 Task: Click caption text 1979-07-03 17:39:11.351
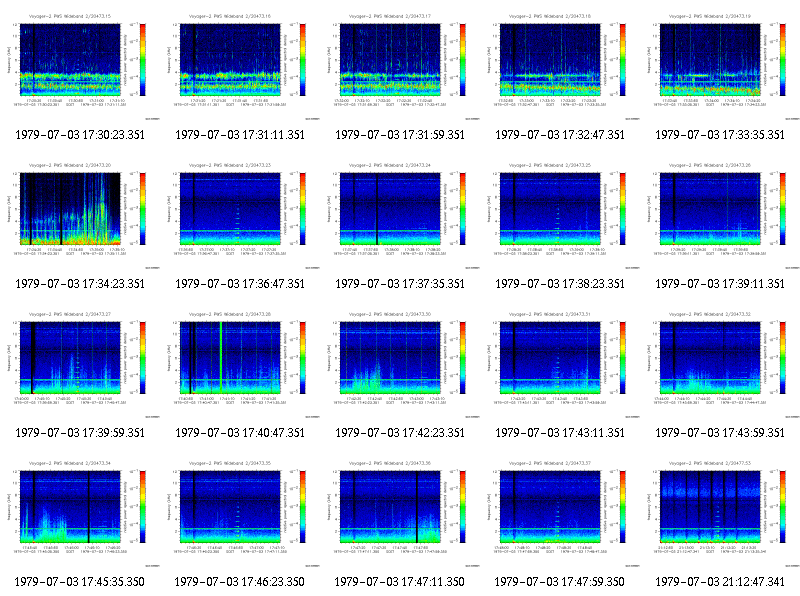pyautogui.click(x=720, y=284)
